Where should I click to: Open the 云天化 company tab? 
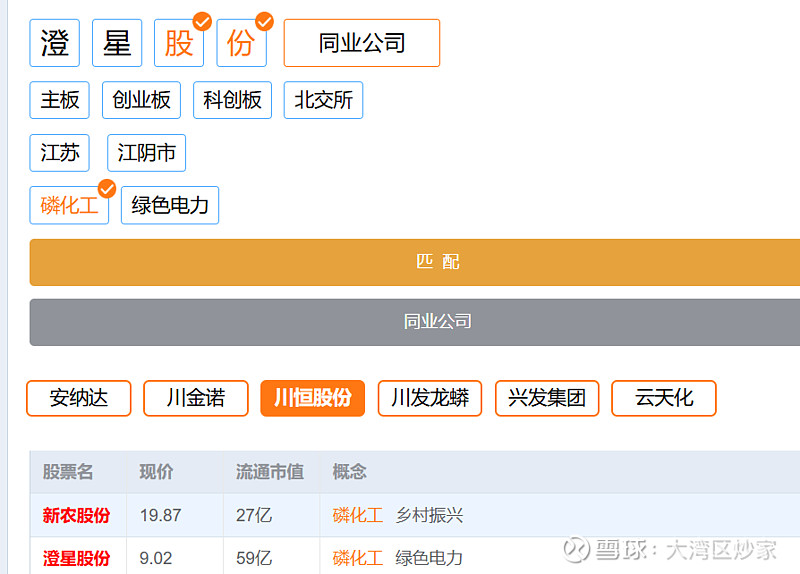(x=664, y=398)
